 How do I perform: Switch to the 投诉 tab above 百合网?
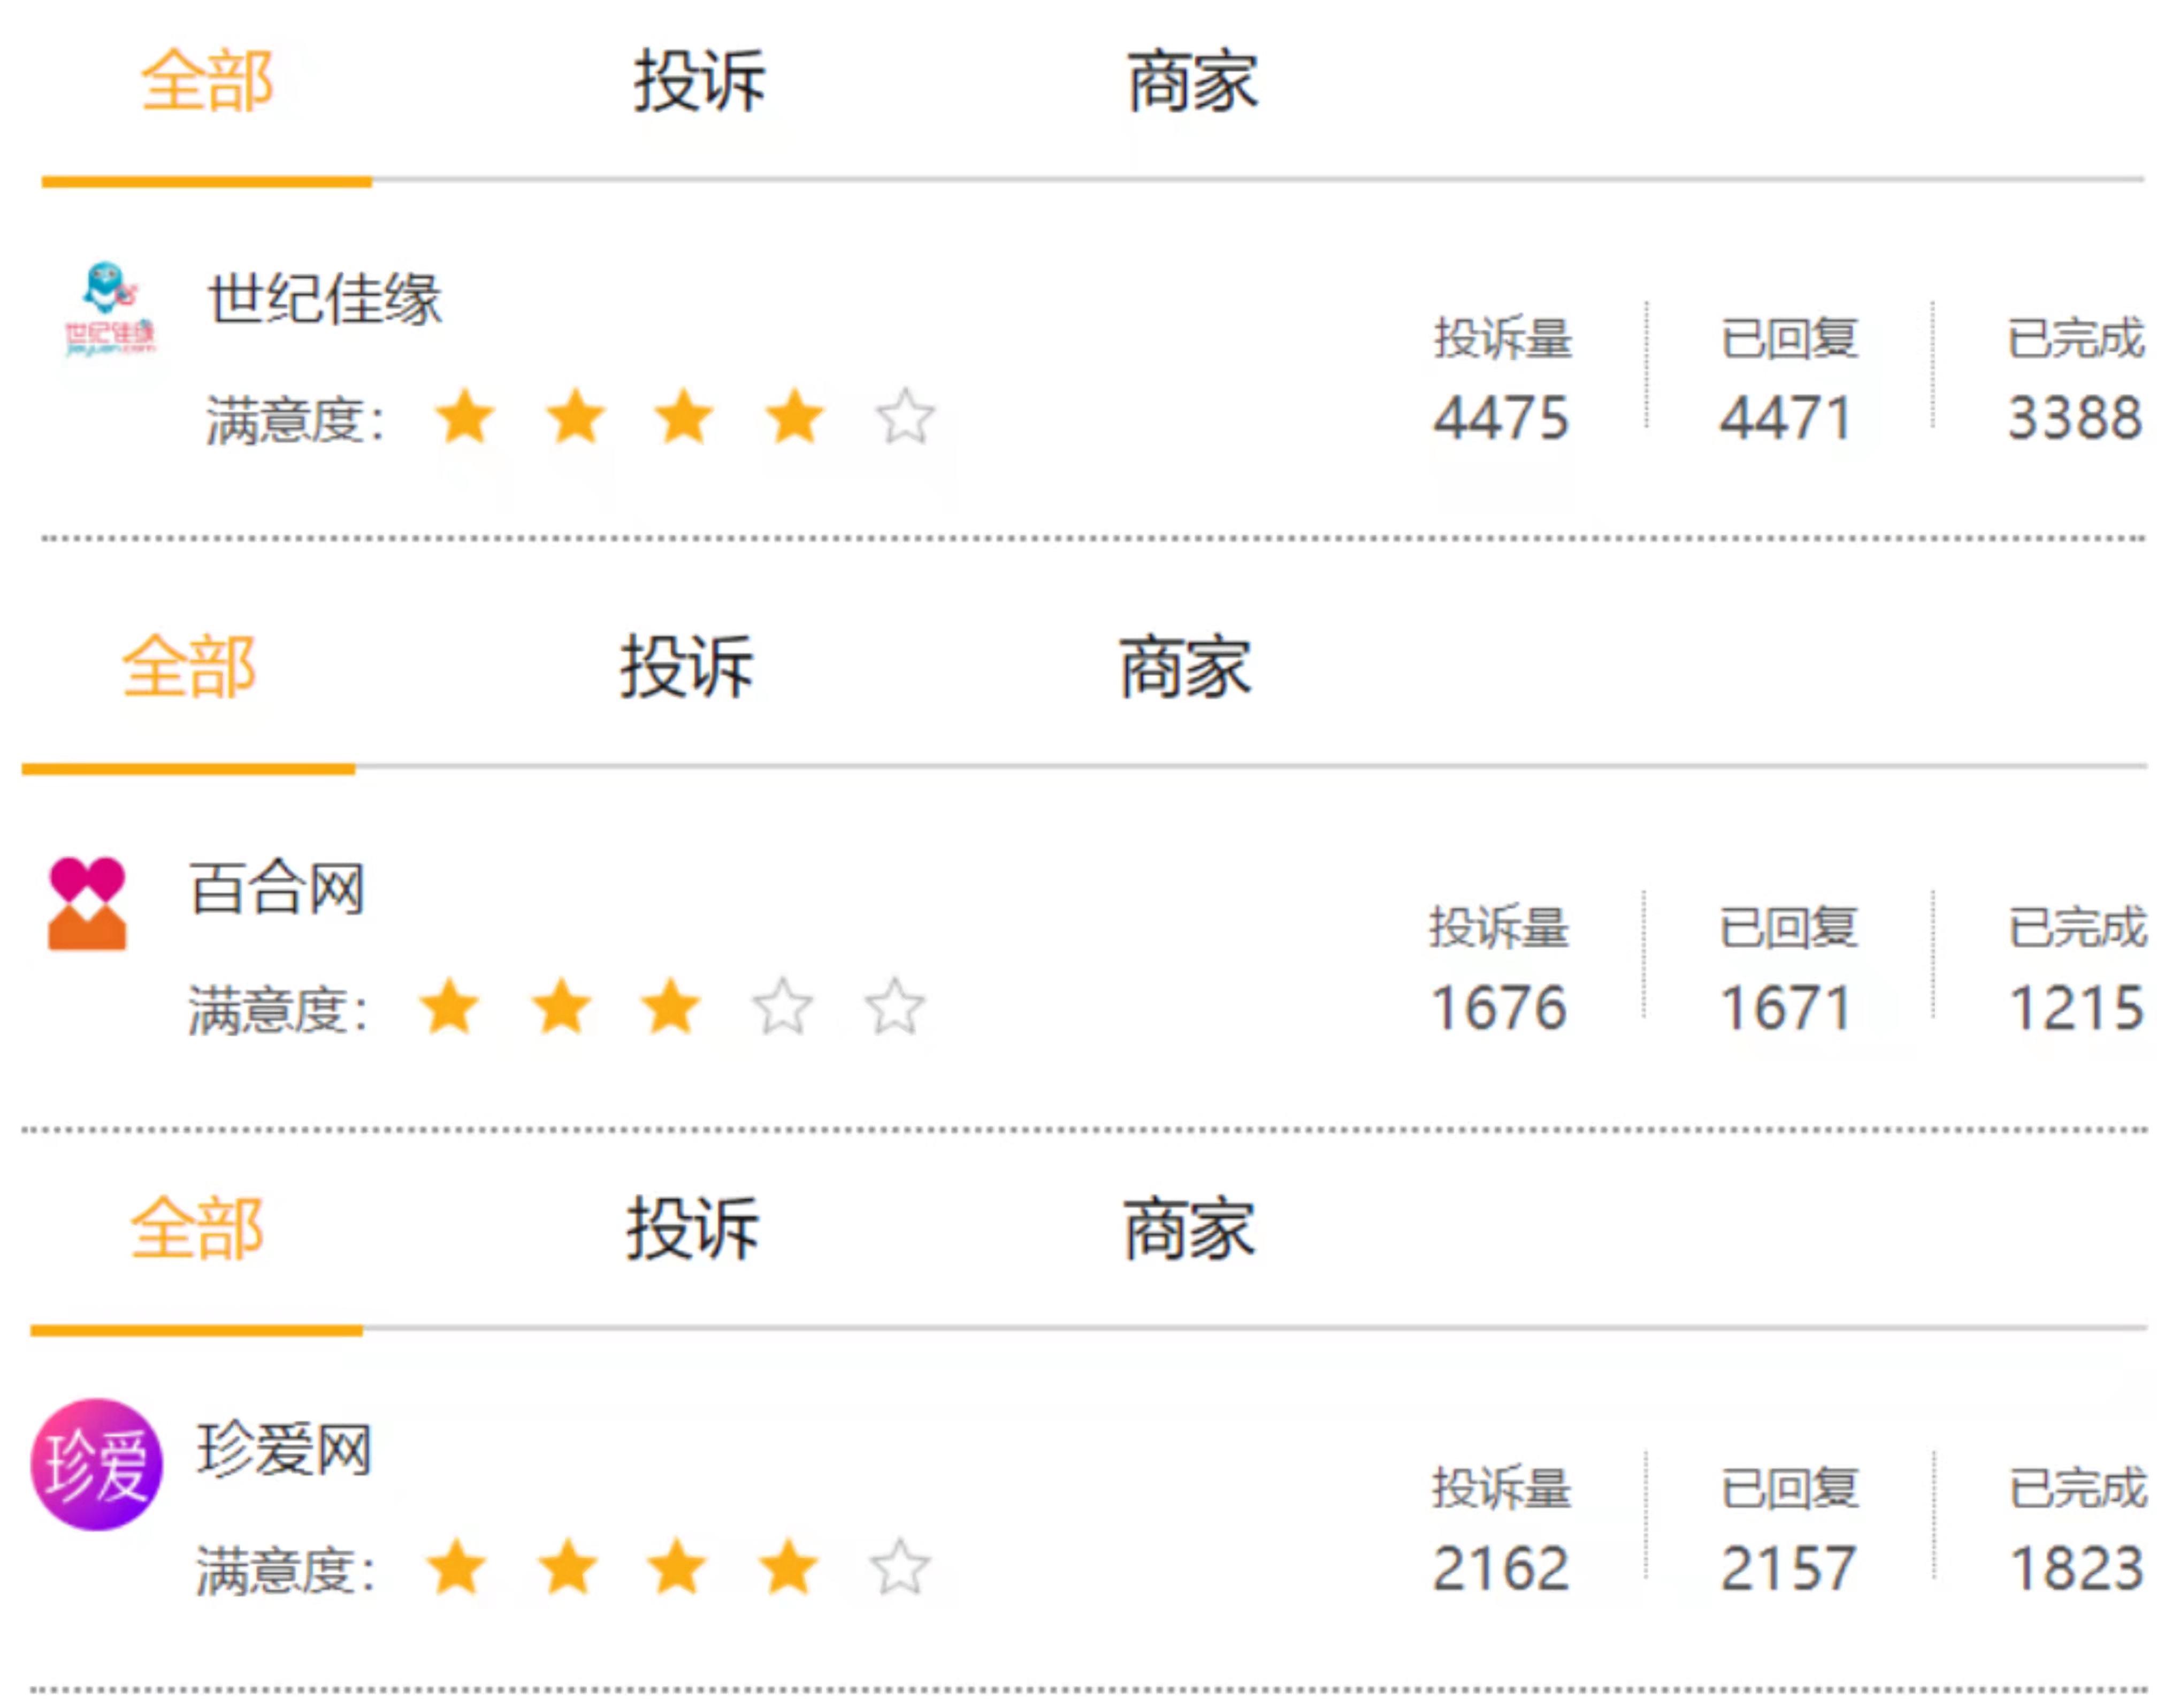coord(686,667)
